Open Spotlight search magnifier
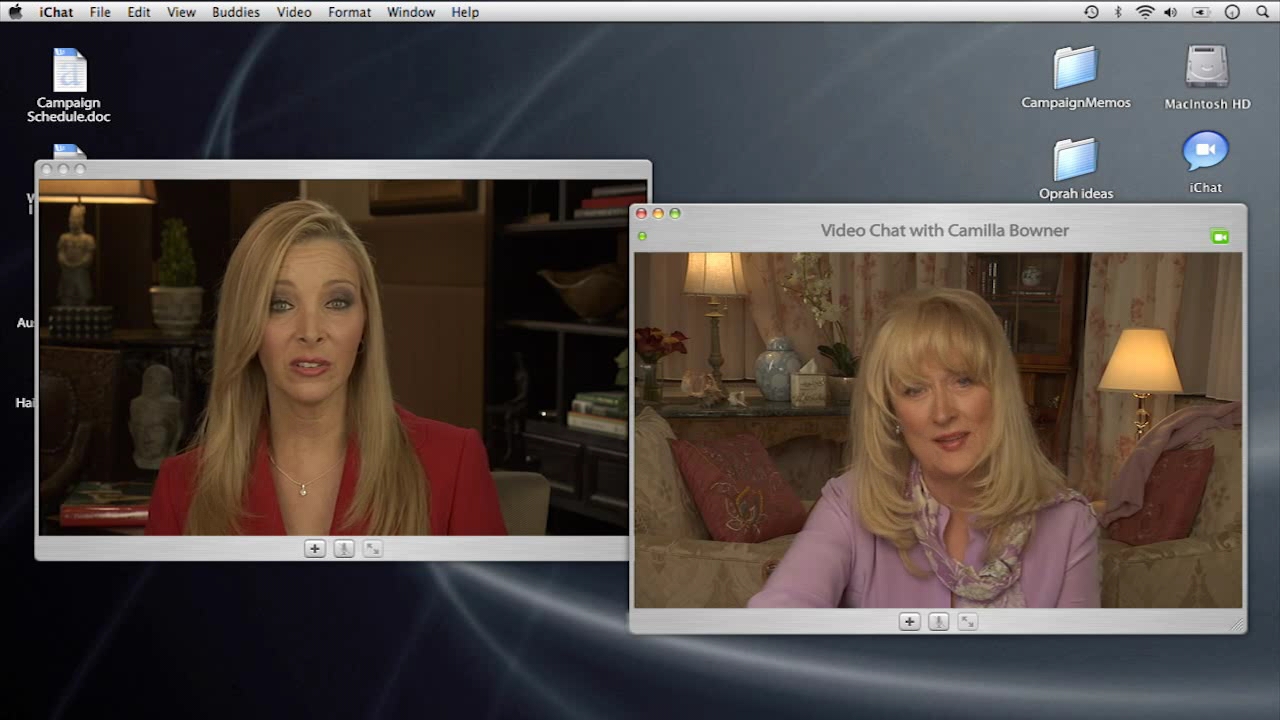 [x=1261, y=12]
